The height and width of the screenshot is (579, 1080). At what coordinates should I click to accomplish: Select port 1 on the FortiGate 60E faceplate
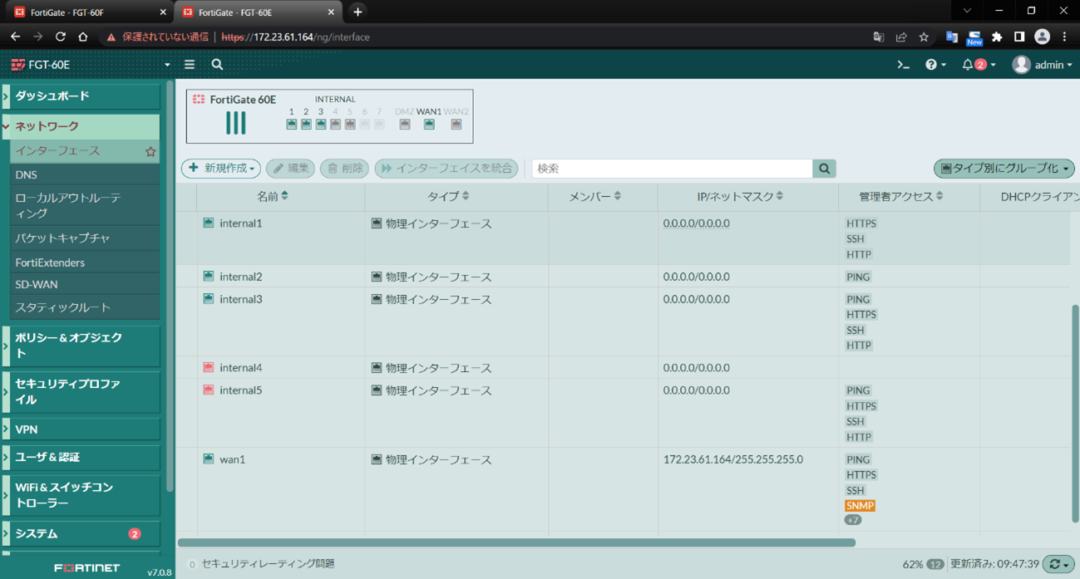click(x=291, y=125)
